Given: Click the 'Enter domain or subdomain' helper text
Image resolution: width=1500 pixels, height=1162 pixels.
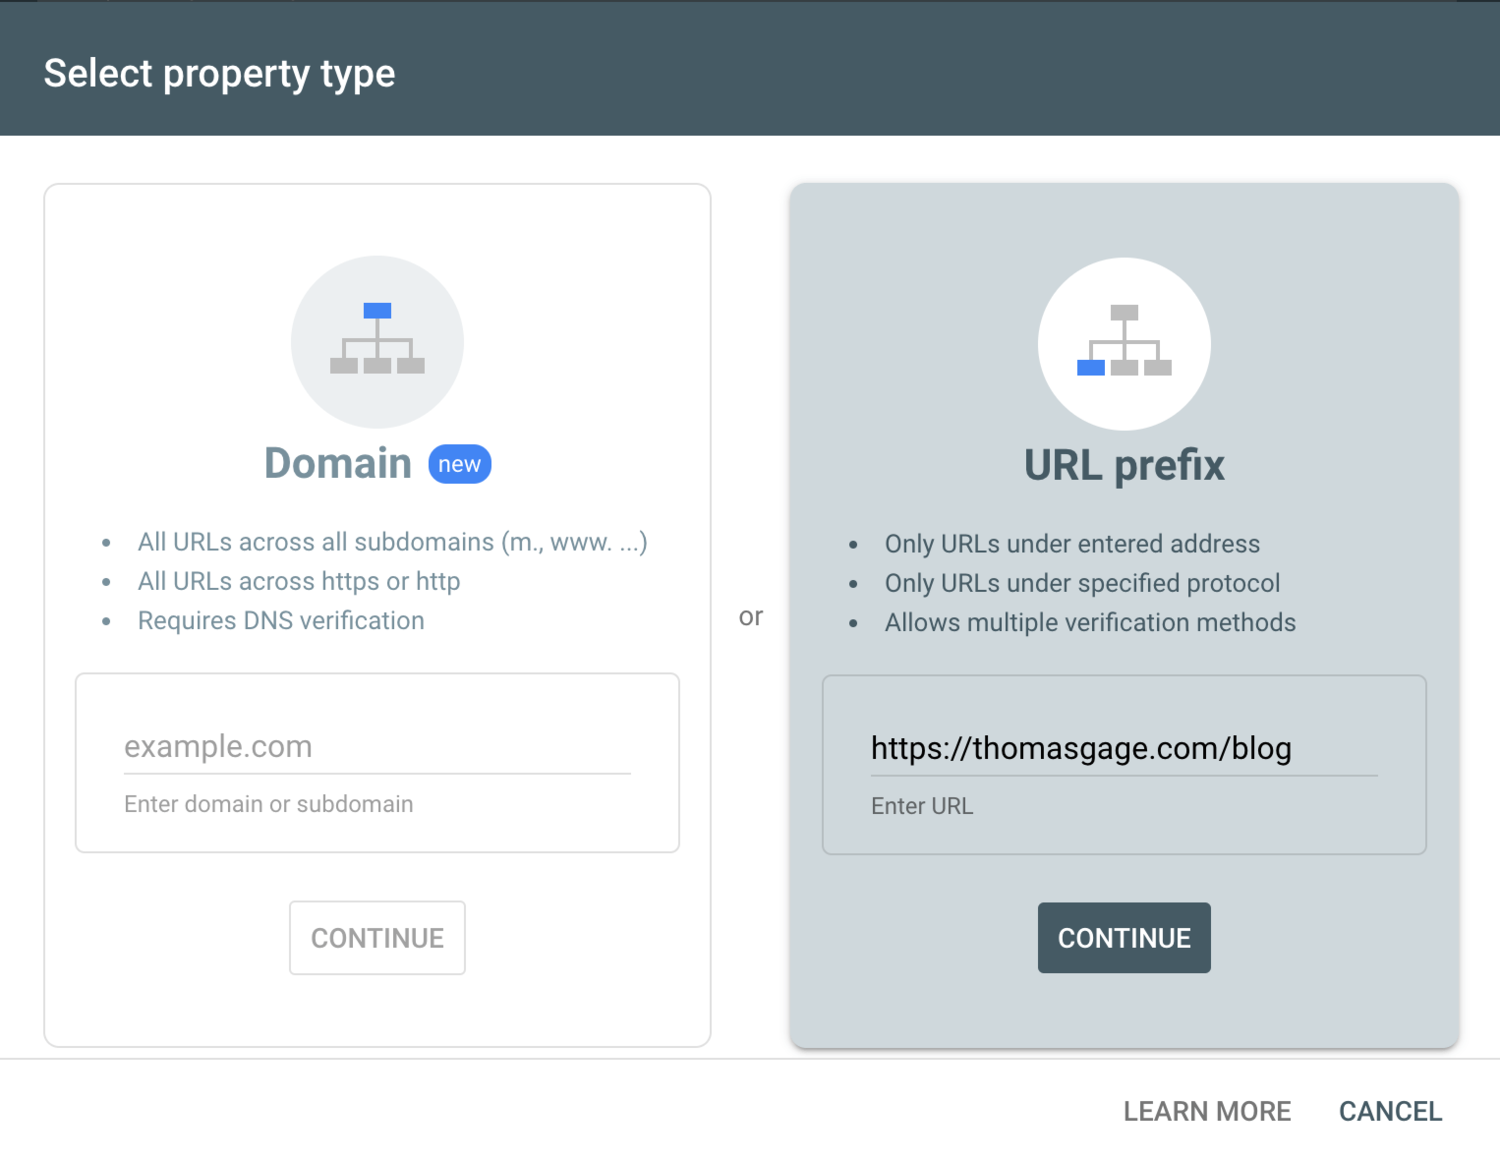Looking at the screenshot, I should pos(268,804).
